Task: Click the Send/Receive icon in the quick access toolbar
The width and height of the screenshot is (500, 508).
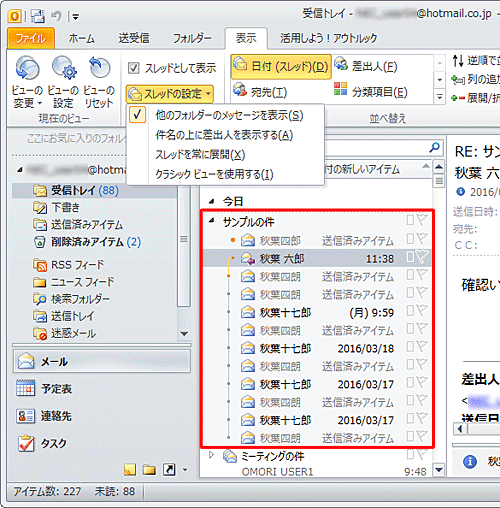Action: (x=38, y=16)
